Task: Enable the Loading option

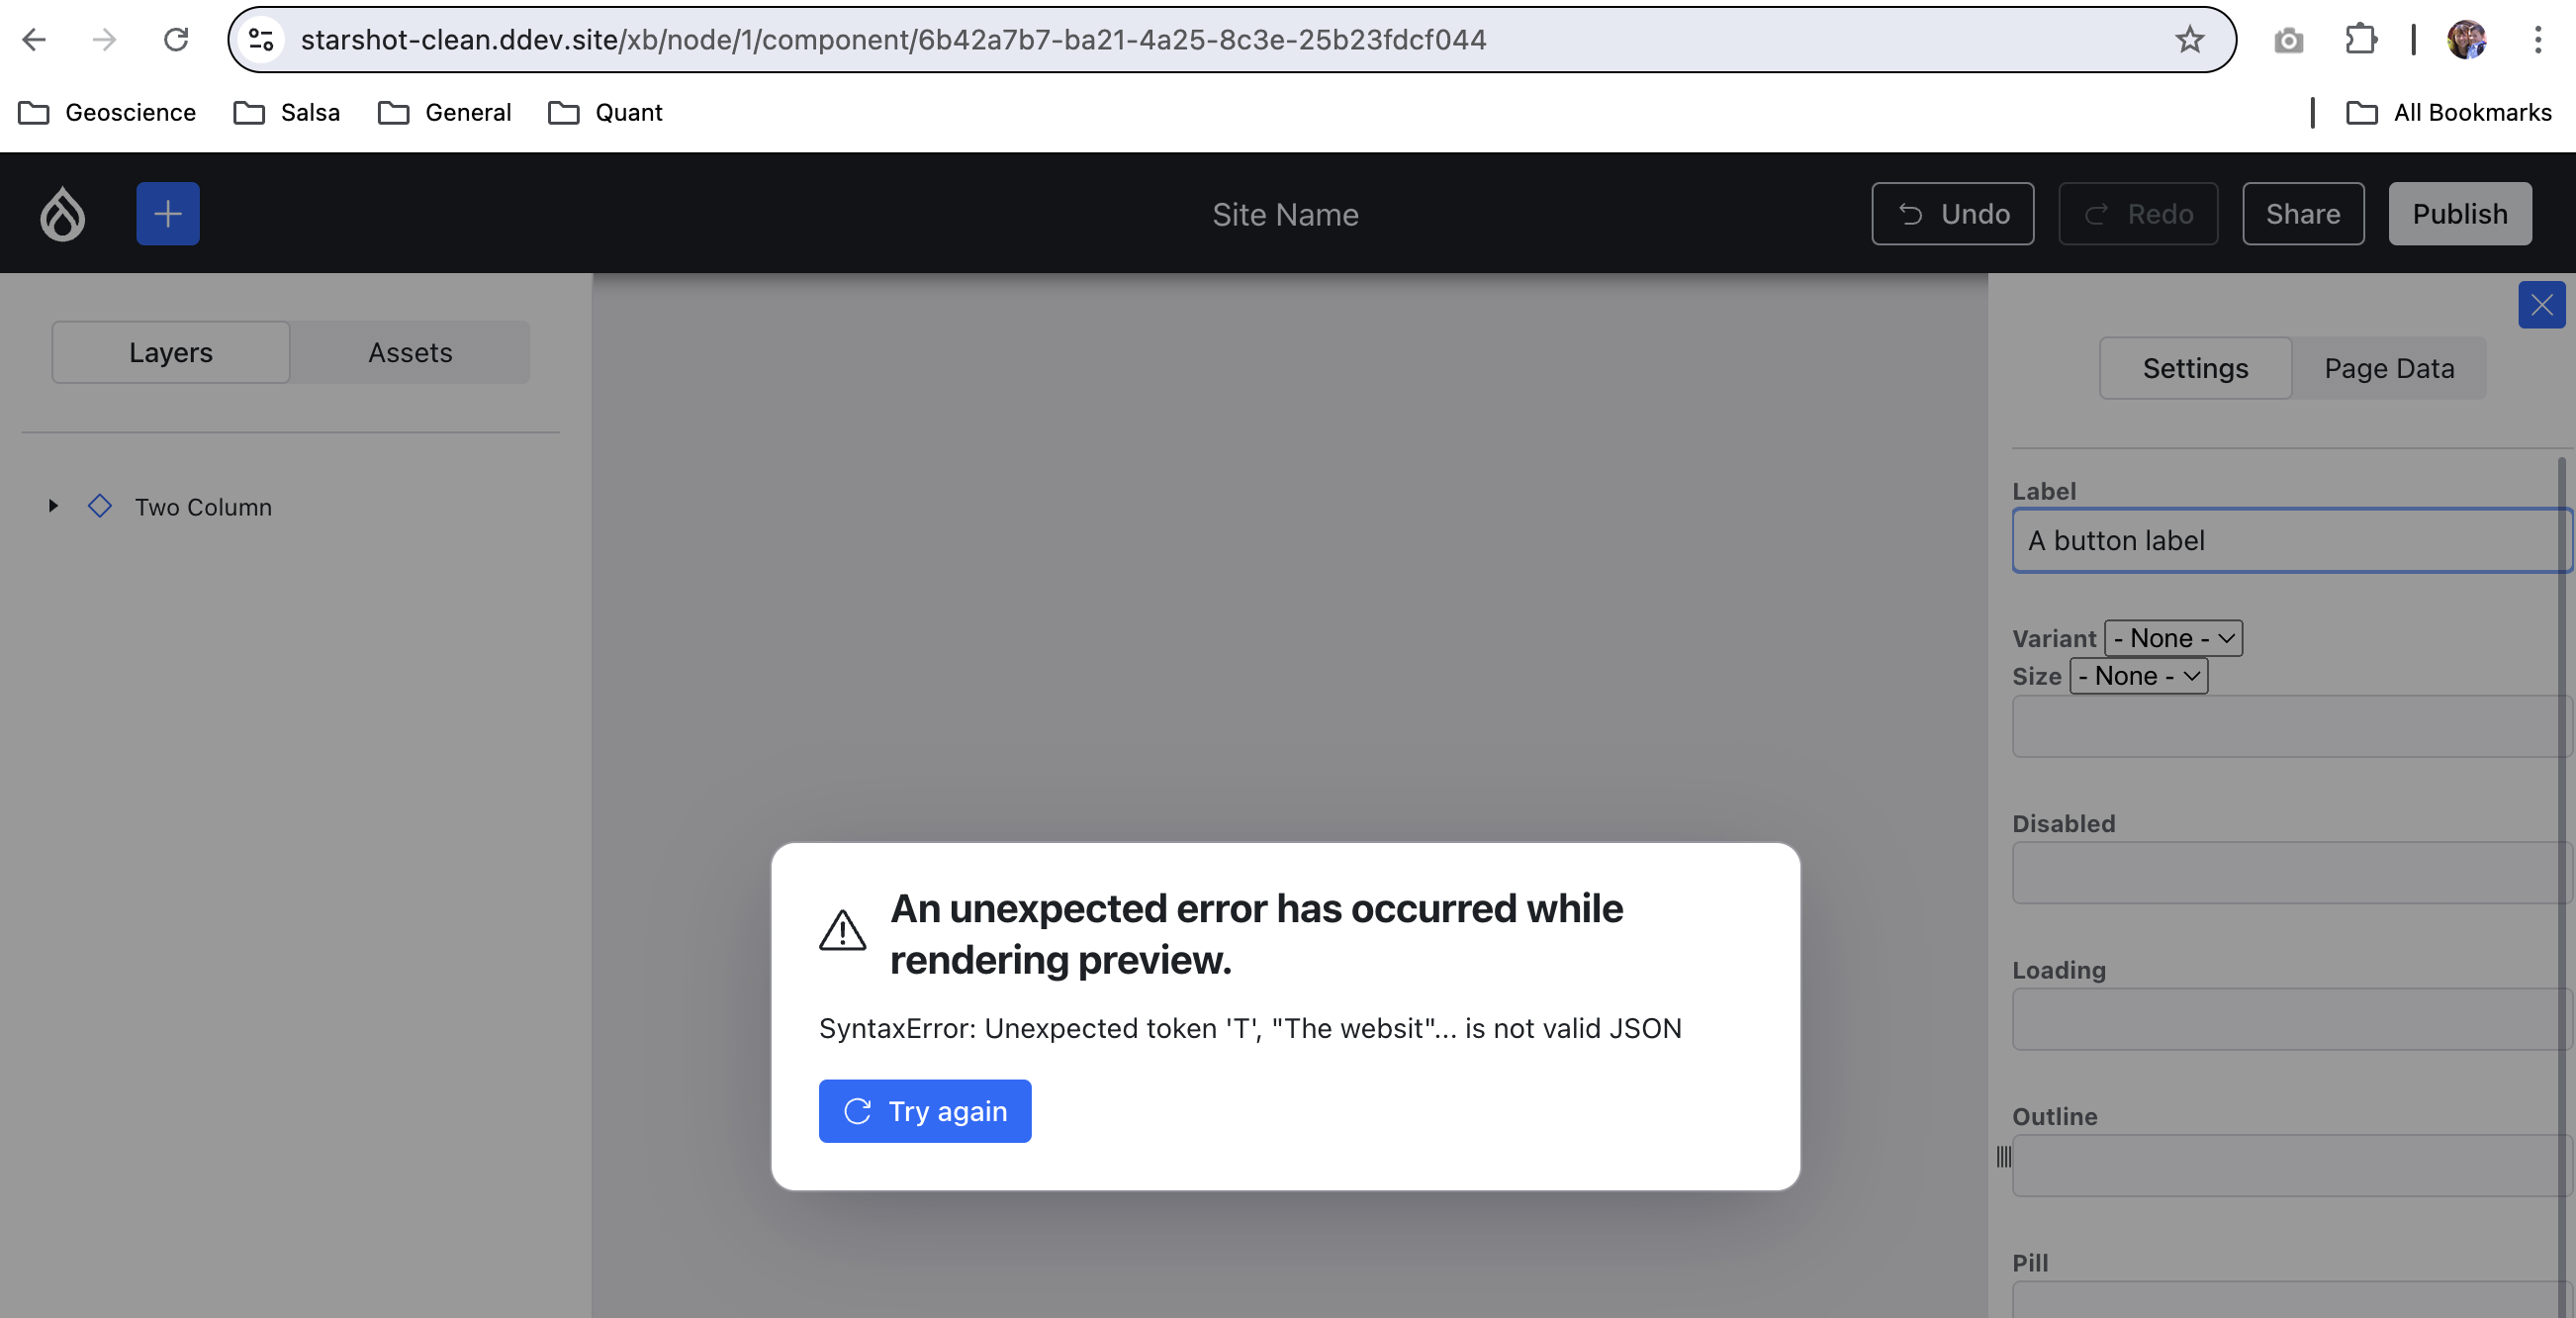Action: click(x=2290, y=1019)
